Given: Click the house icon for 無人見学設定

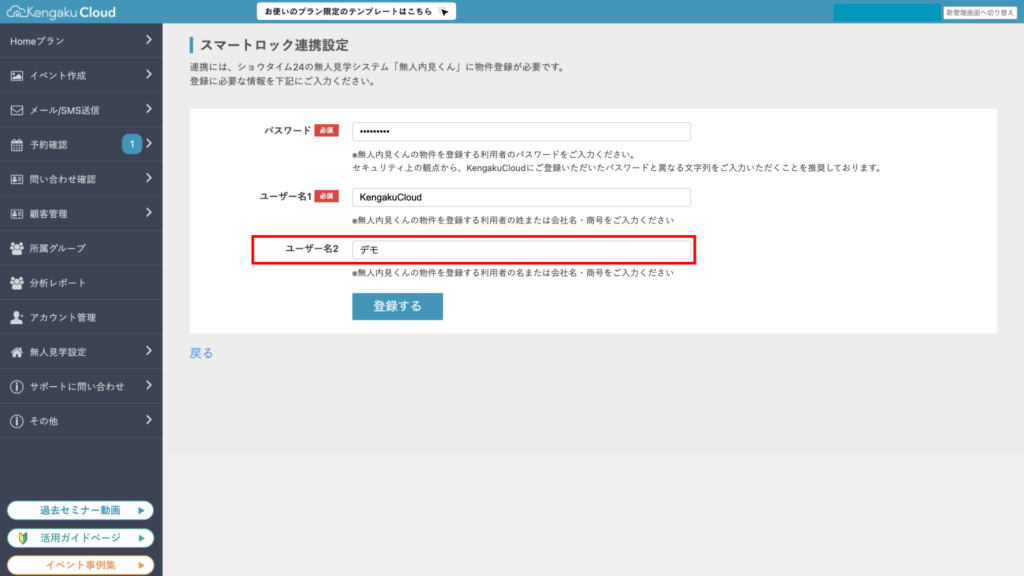Looking at the screenshot, I should pyautogui.click(x=17, y=352).
